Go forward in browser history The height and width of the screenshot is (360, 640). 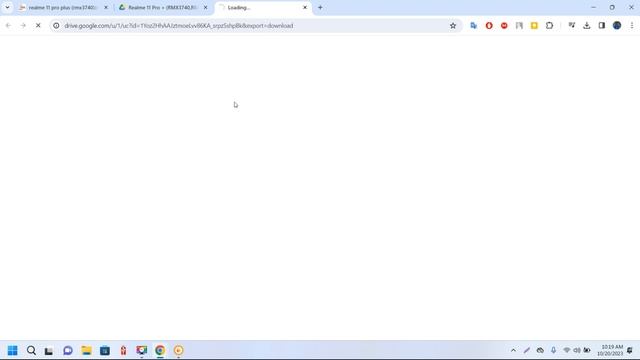pyautogui.click(x=23, y=25)
